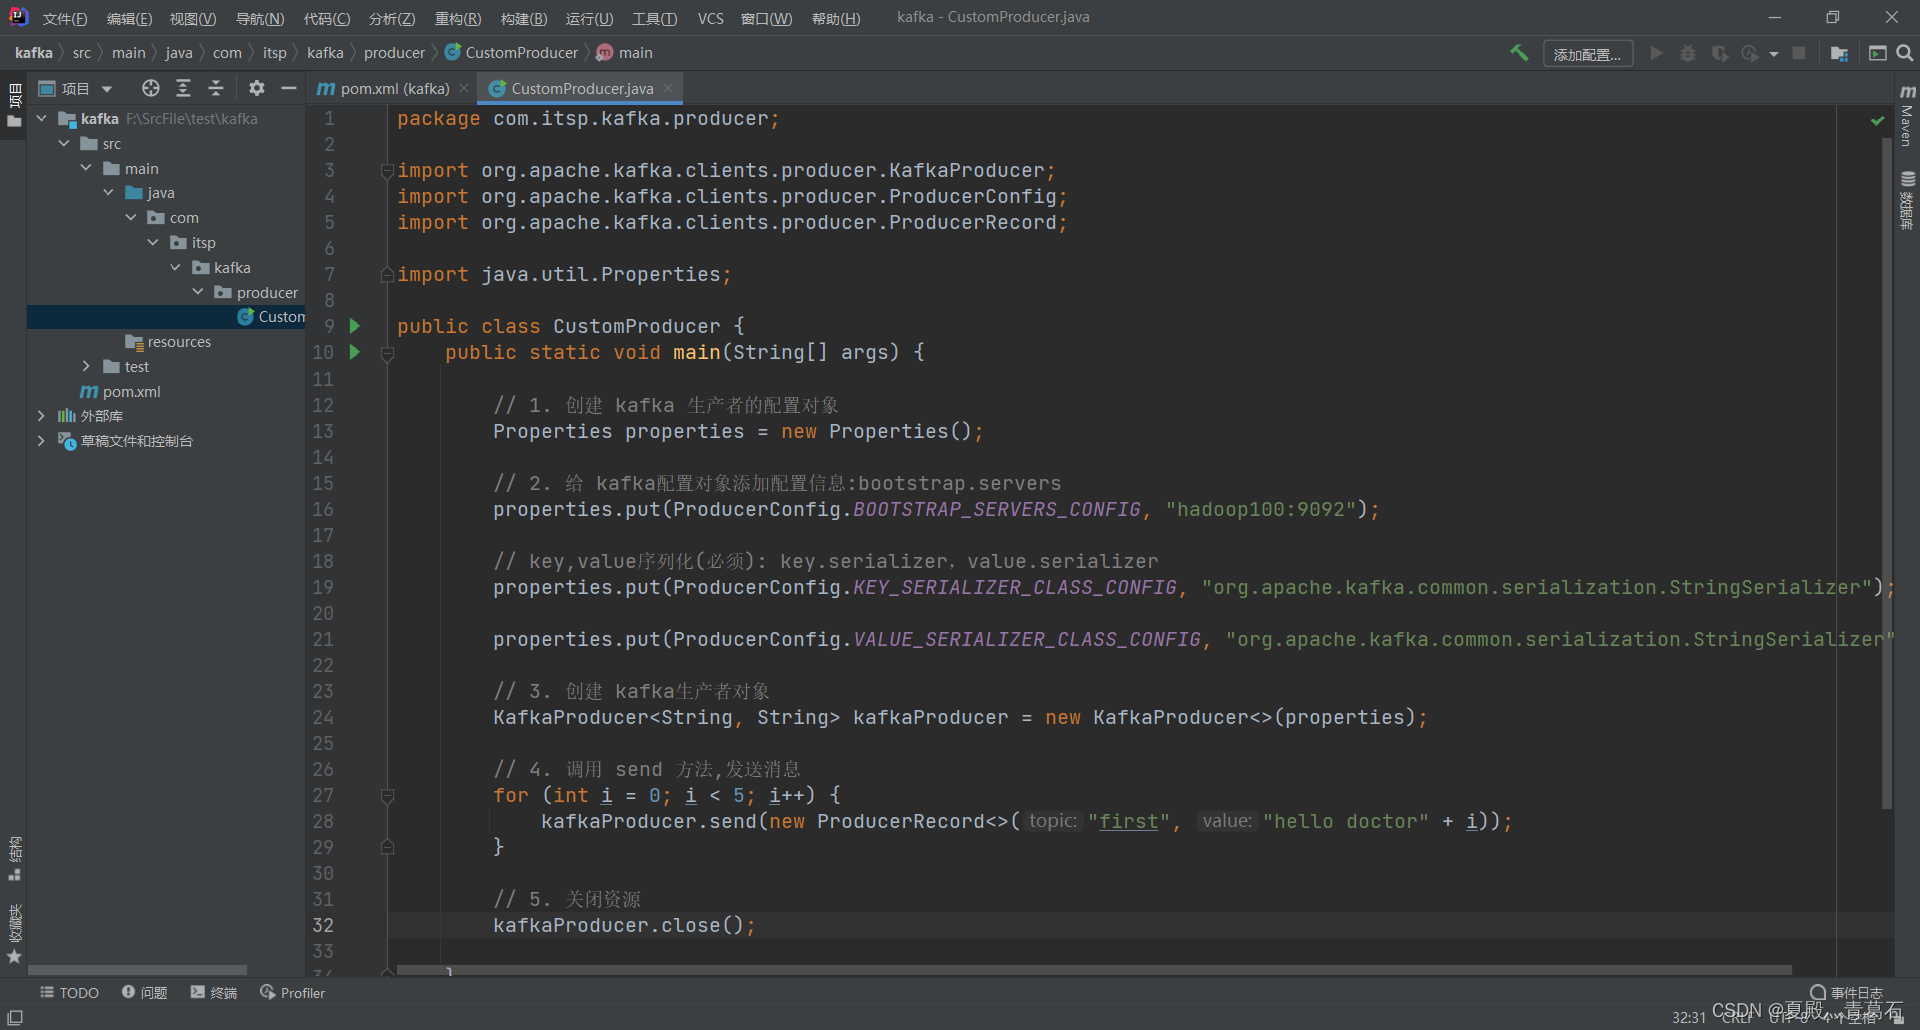Click 添加配置 add configuration button

(1588, 54)
